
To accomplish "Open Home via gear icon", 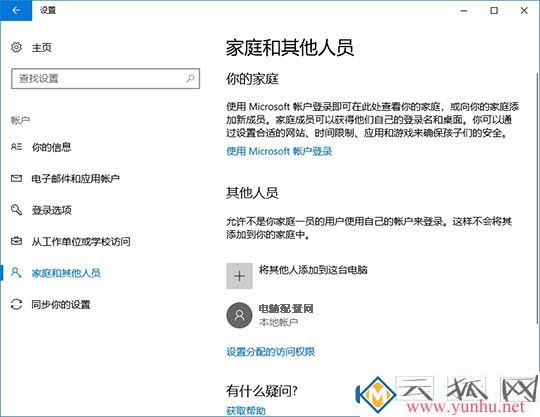I will pos(16,47).
